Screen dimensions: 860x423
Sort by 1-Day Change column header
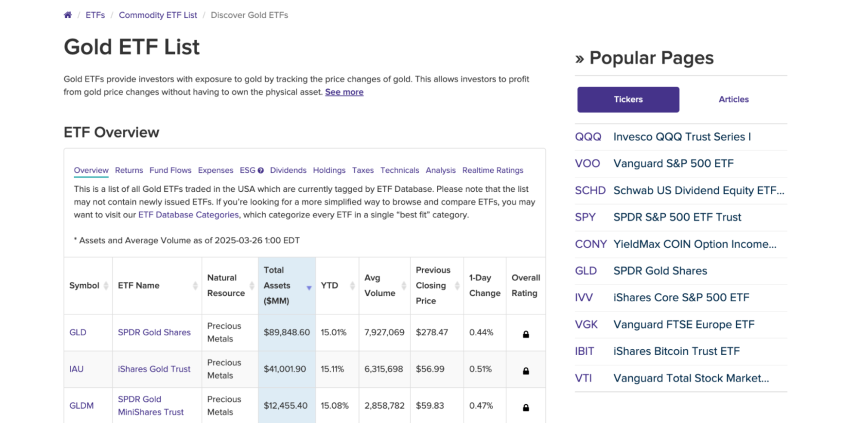pyautogui.click(x=485, y=286)
